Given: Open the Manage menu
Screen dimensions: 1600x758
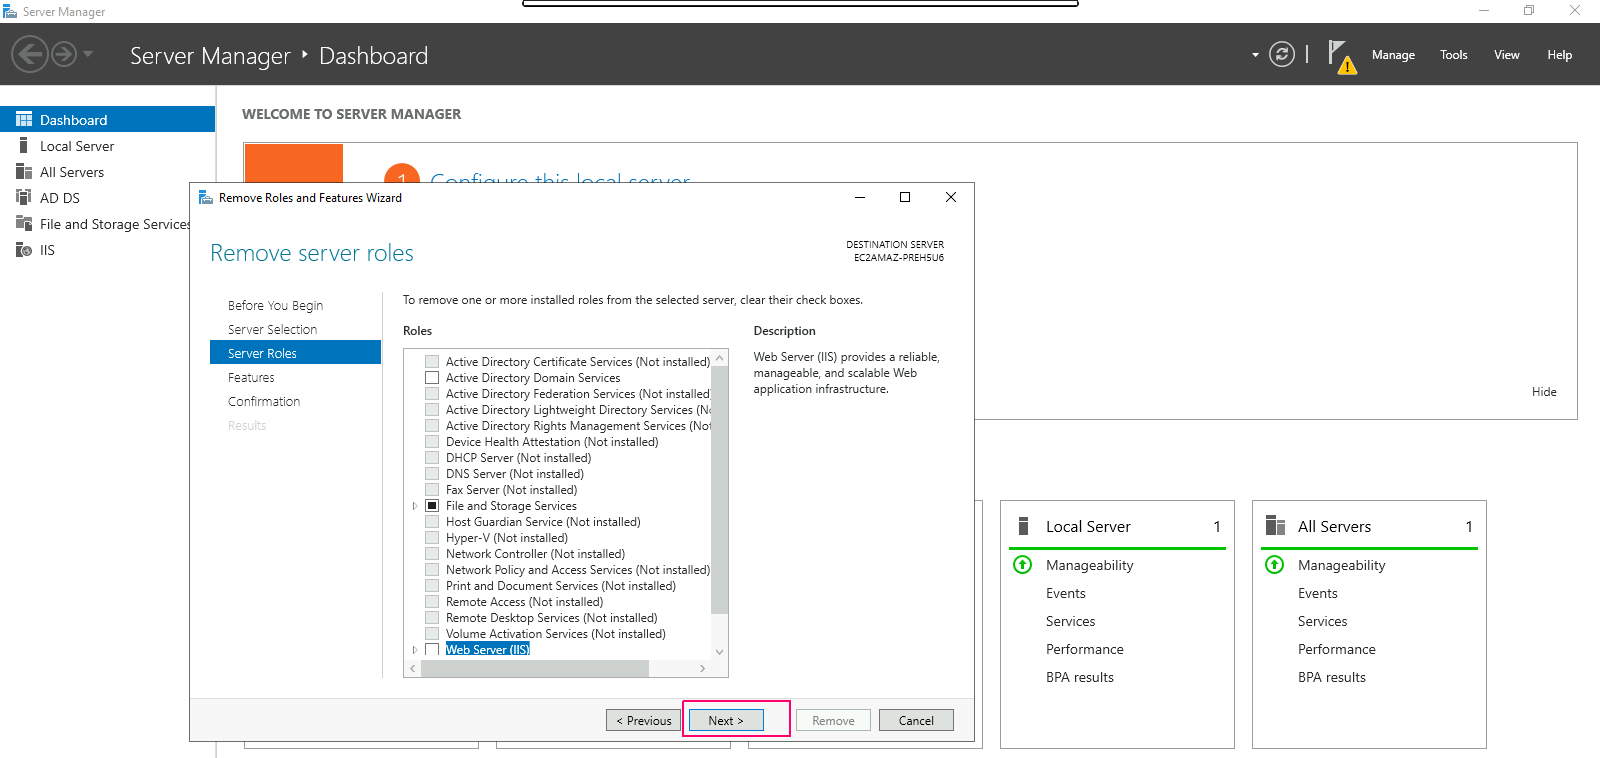Looking at the screenshot, I should (x=1393, y=55).
